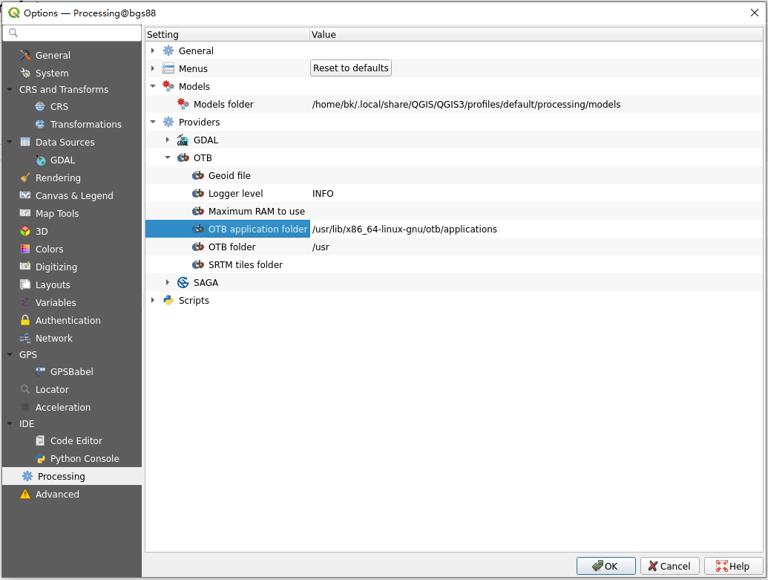
Task: Click SAGA provider logo icon
Action: 183,283
